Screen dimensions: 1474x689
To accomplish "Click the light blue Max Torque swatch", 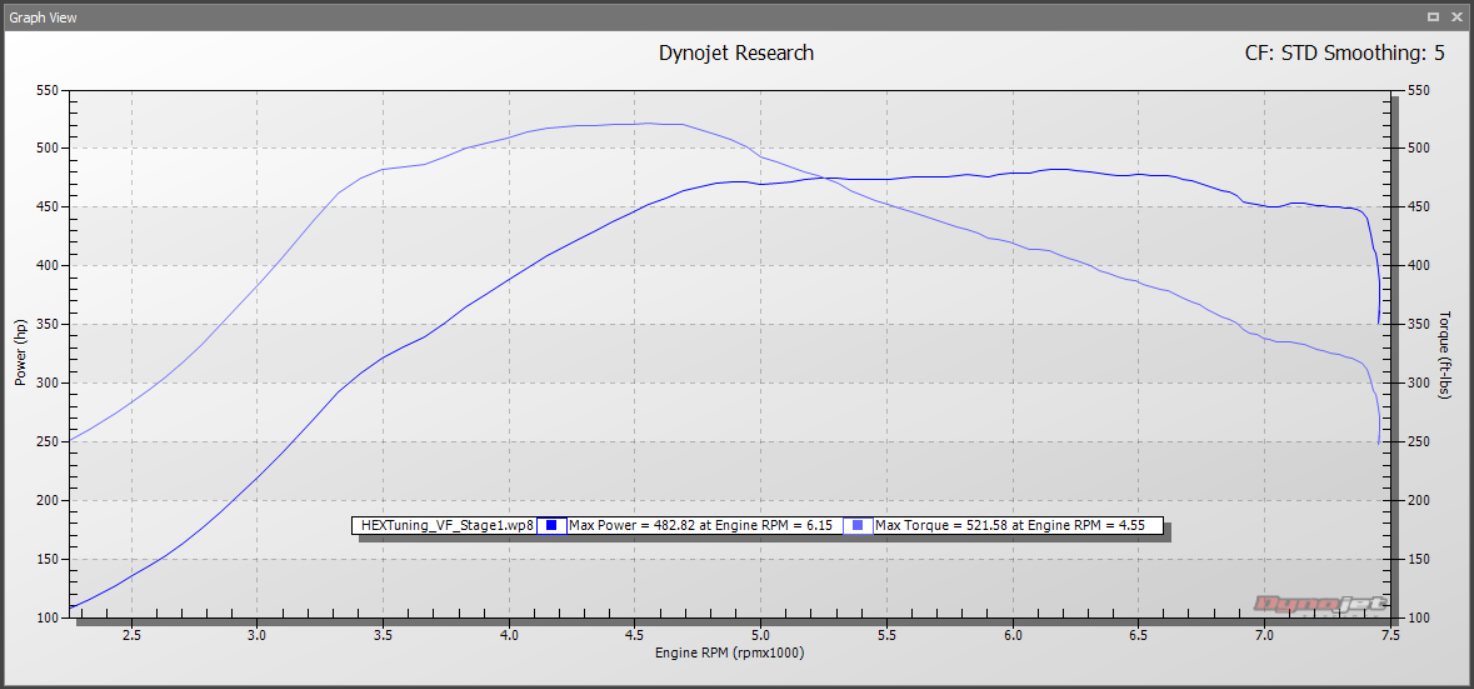I will tap(857, 525).
